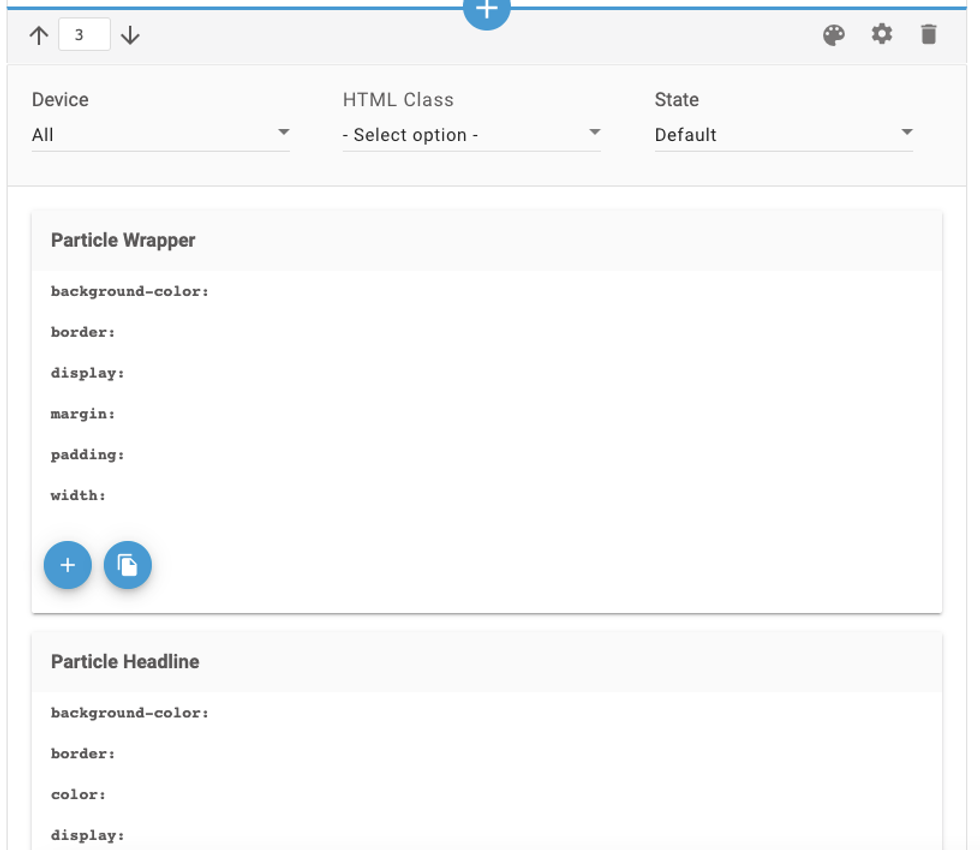Viewport: 980px width, 850px height.
Task: Open section settings gear icon
Action: [881, 35]
